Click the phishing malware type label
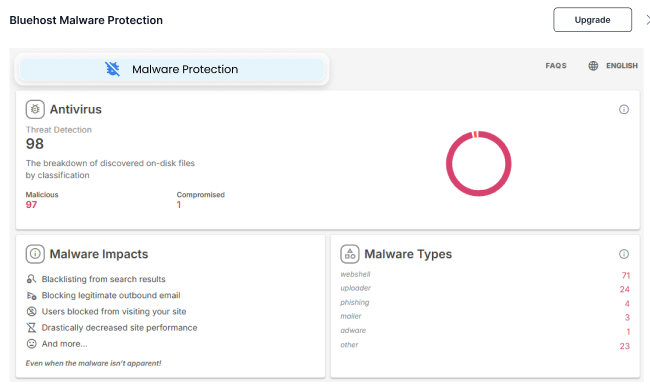This screenshot has height=391, width=650. (x=354, y=303)
